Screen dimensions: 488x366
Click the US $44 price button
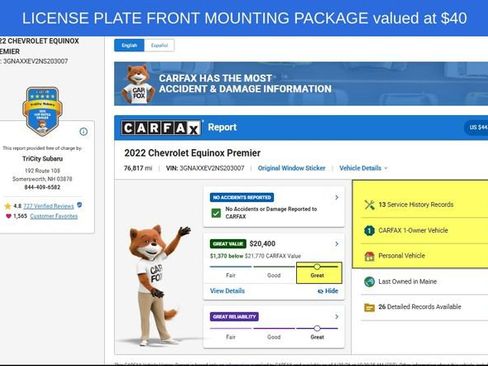[477, 127]
